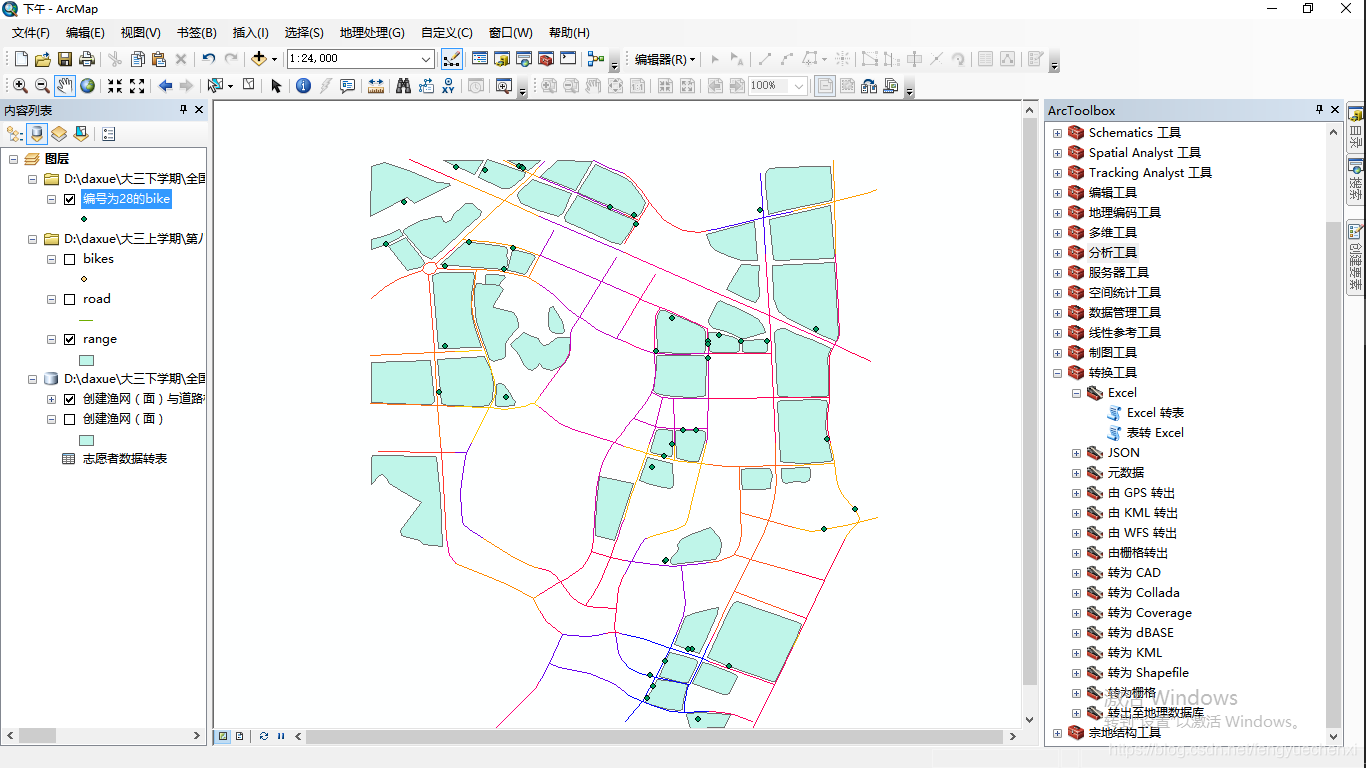Click the 创建渔网（面） symbol swatch
The width and height of the screenshot is (1366, 768).
[86, 440]
